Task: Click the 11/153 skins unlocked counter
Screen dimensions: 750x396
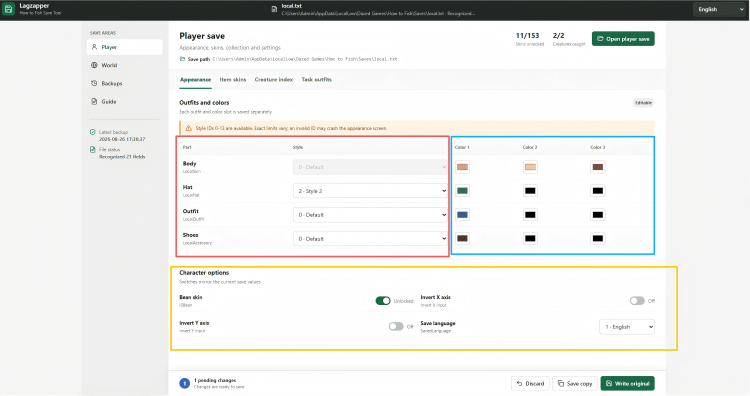Action: point(529,39)
